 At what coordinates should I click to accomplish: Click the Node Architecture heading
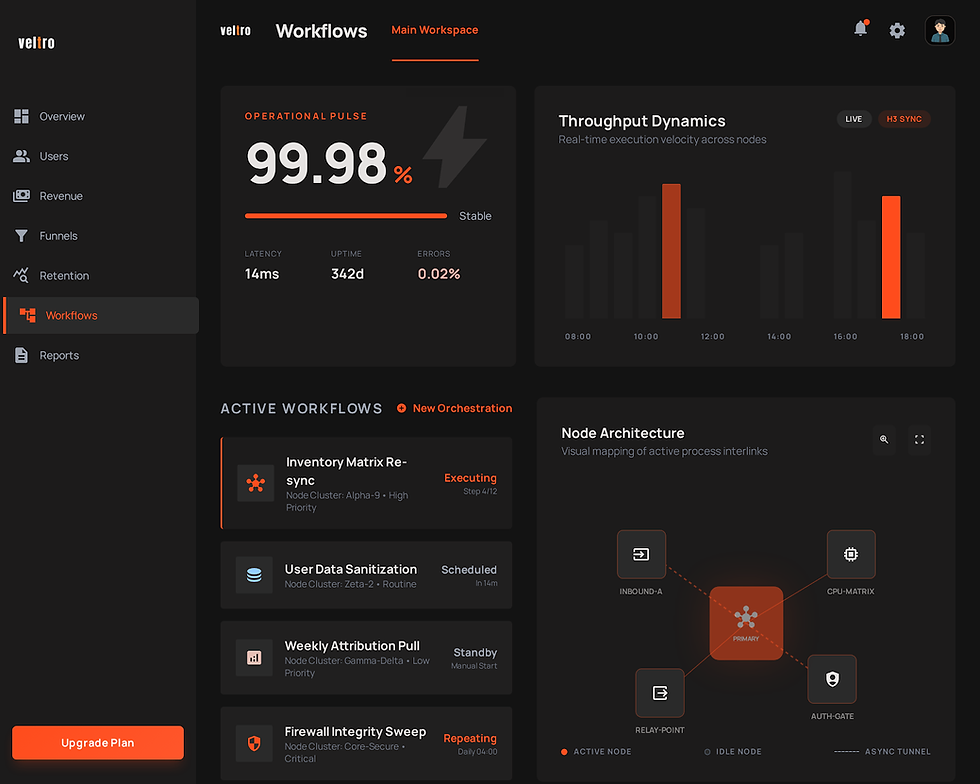[x=622, y=433]
